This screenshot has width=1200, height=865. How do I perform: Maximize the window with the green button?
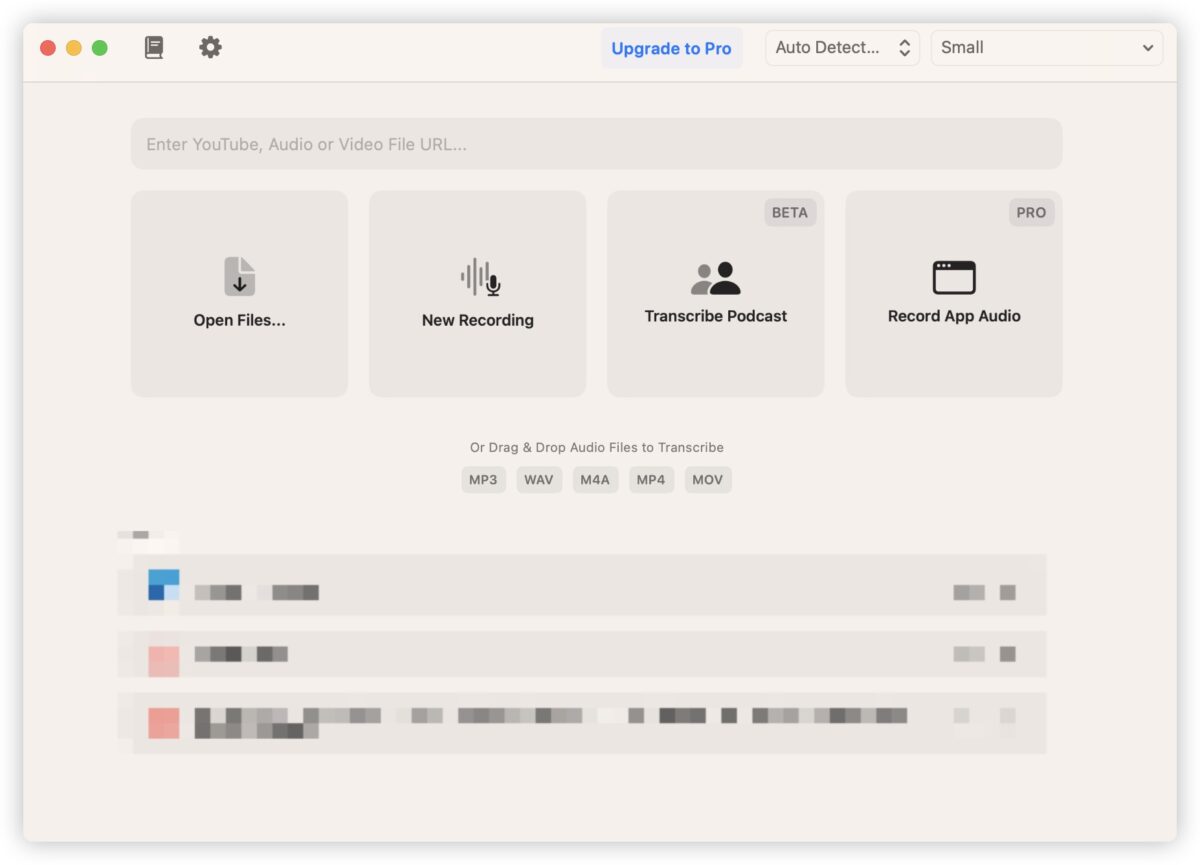(x=100, y=48)
